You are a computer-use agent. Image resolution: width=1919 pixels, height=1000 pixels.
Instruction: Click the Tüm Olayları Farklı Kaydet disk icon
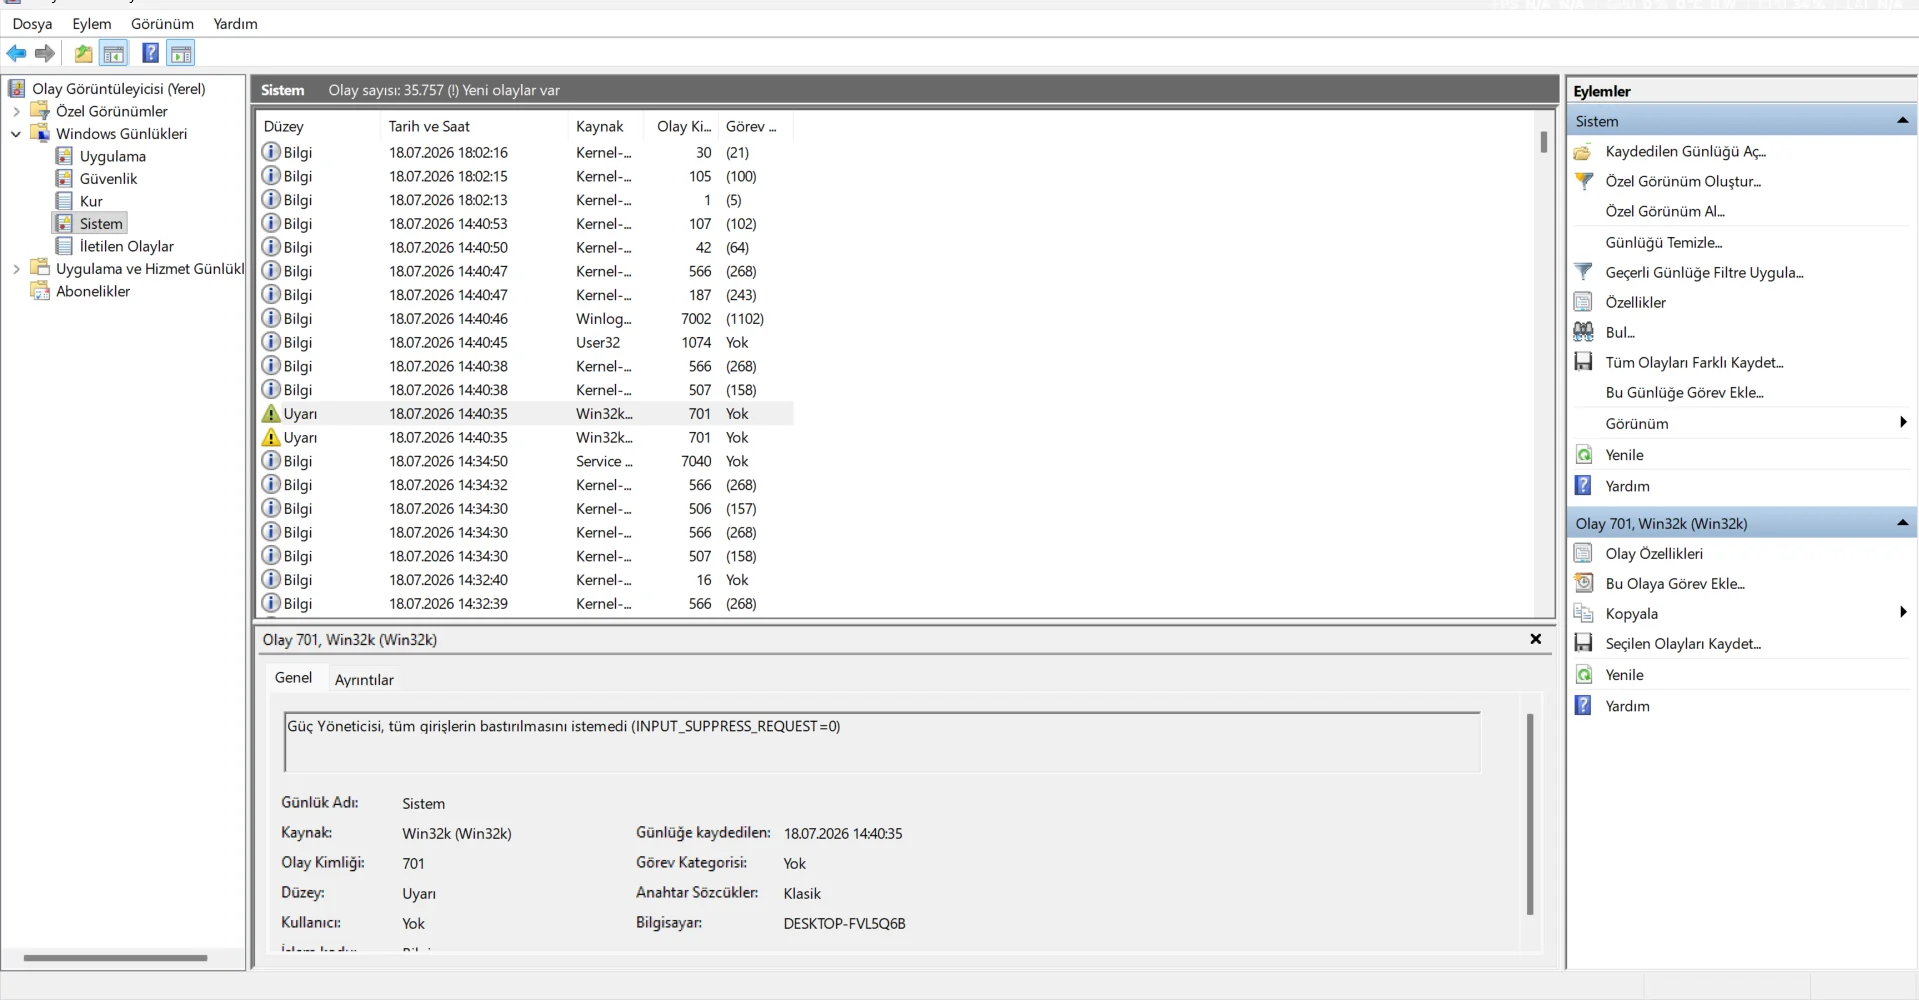click(1583, 362)
